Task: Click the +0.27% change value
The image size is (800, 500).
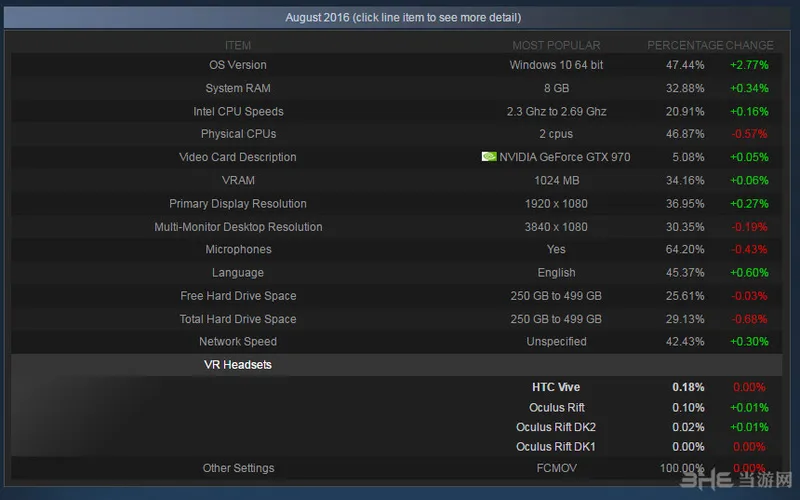Action: [x=749, y=204]
